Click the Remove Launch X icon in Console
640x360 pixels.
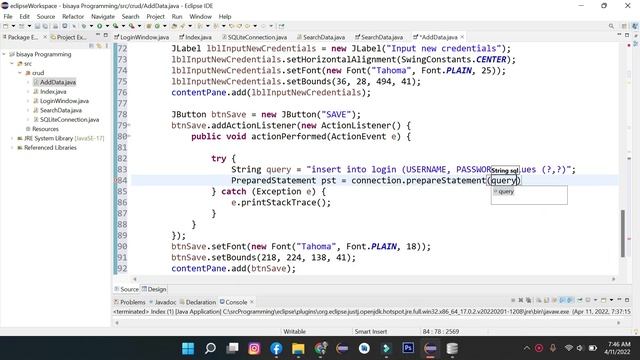[521, 300]
